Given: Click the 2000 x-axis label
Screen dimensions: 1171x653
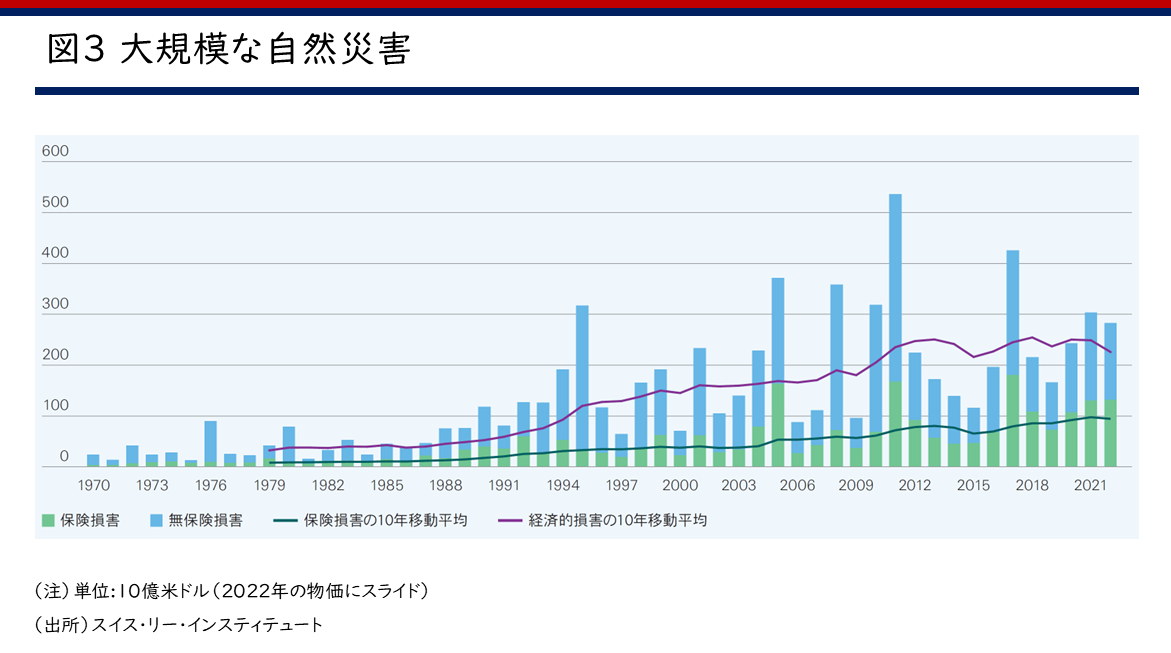Looking at the screenshot, I should [x=680, y=485].
